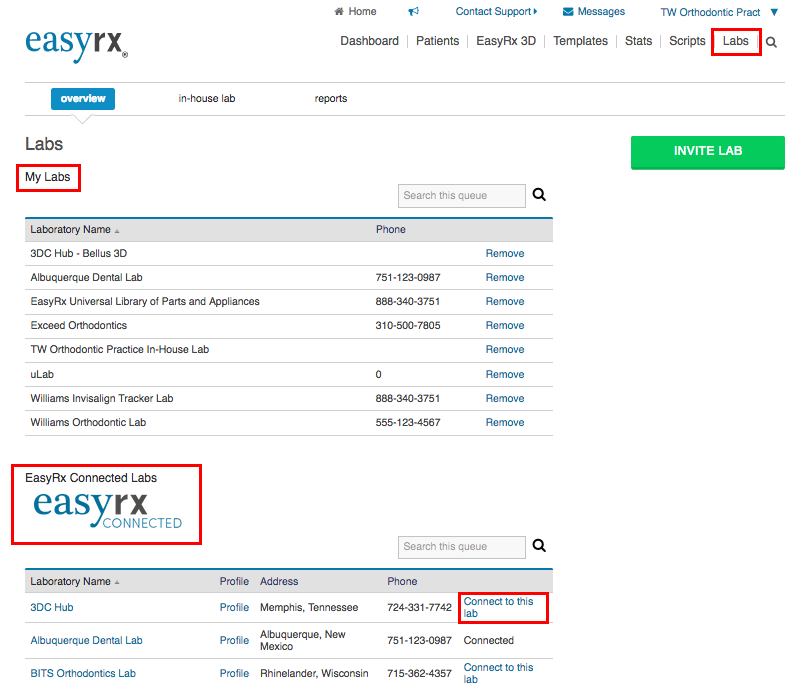806x687 pixels.
Task: Open the Scripts menu item
Action: [x=687, y=41]
